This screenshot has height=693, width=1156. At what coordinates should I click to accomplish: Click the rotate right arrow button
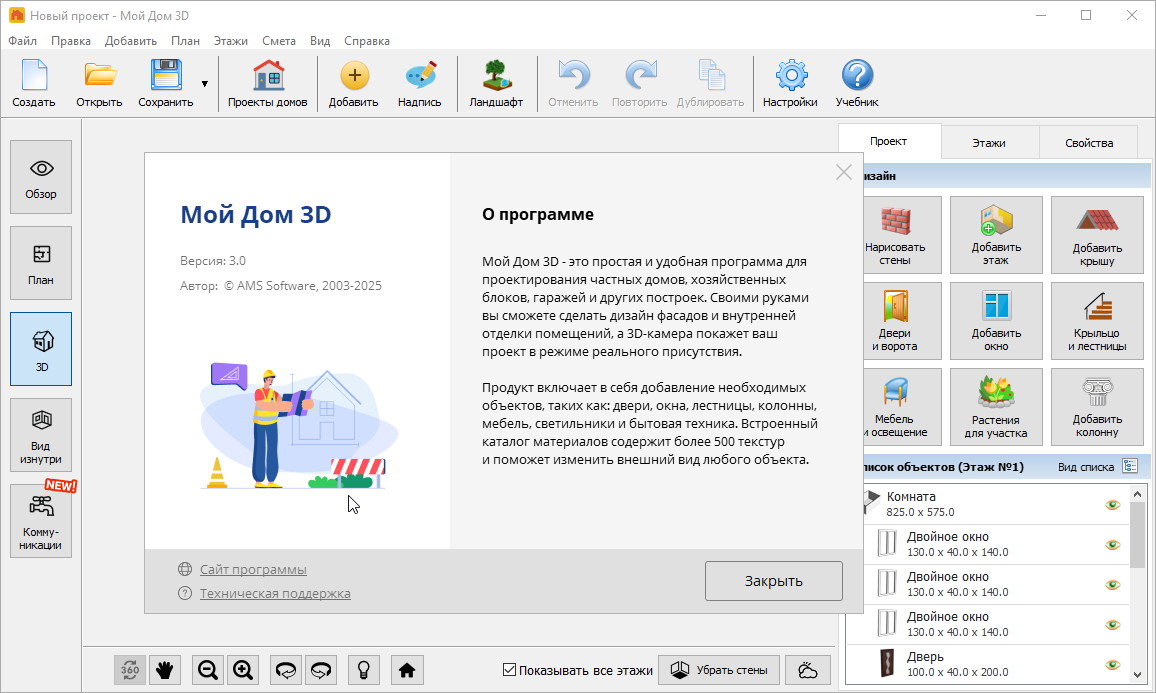point(321,670)
